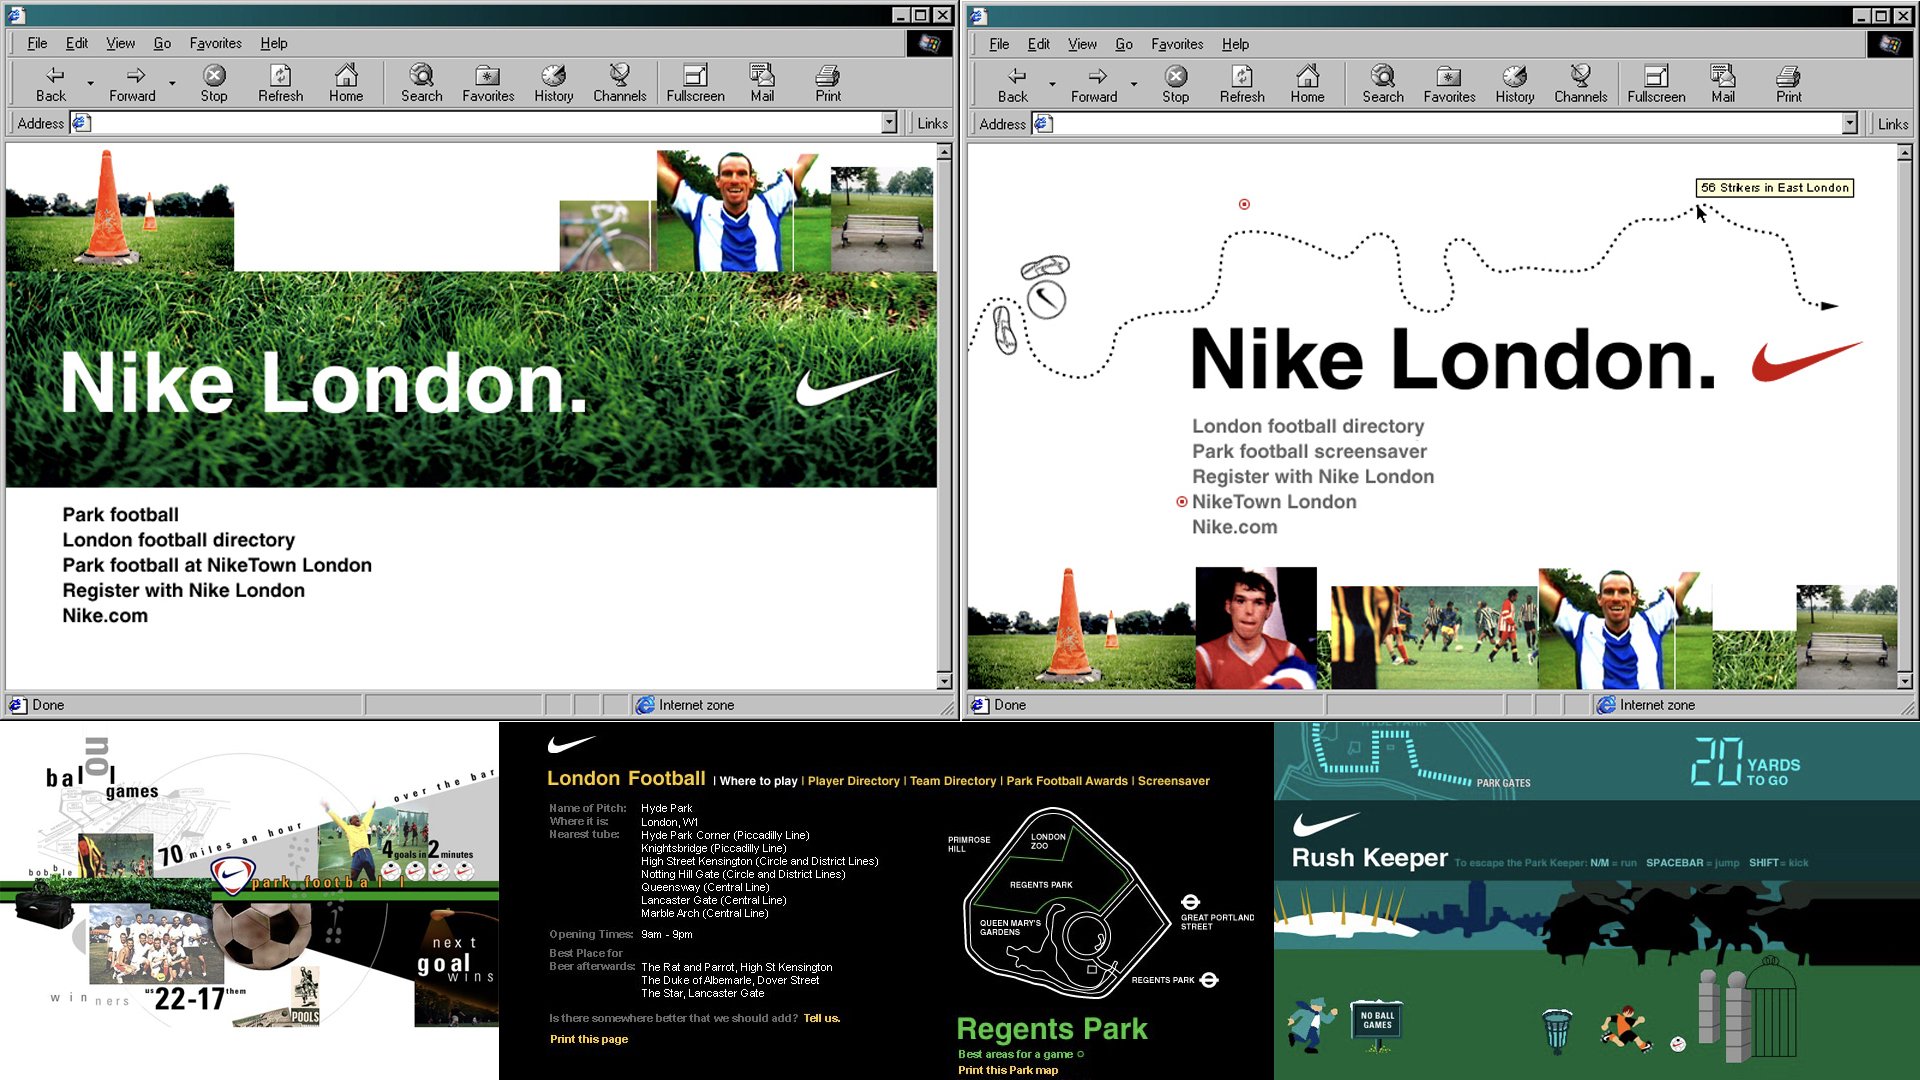
Task: Refresh the page in right browser window
Action: click(1243, 85)
